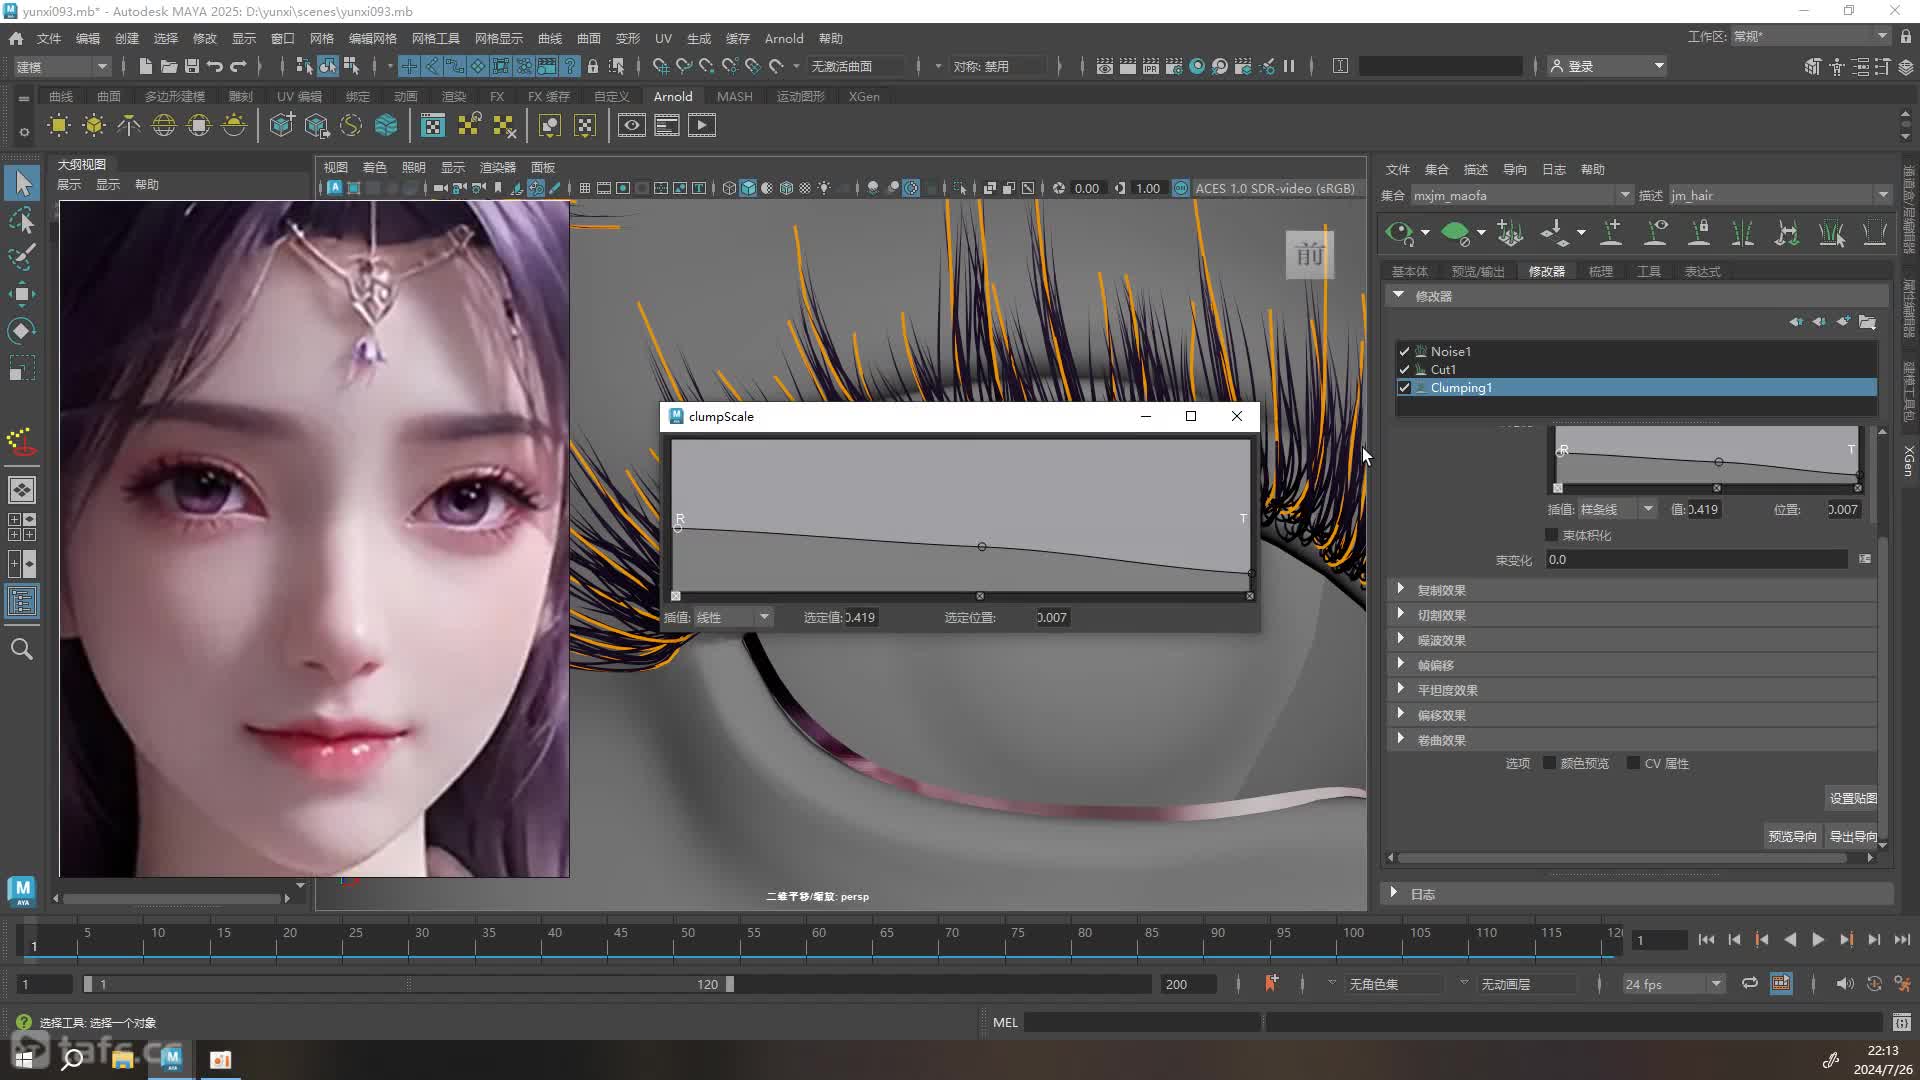Image resolution: width=1920 pixels, height=1080 pixels.
Task: Disable the Clumping1 modifier checkbox
Action: [1404, 388]
